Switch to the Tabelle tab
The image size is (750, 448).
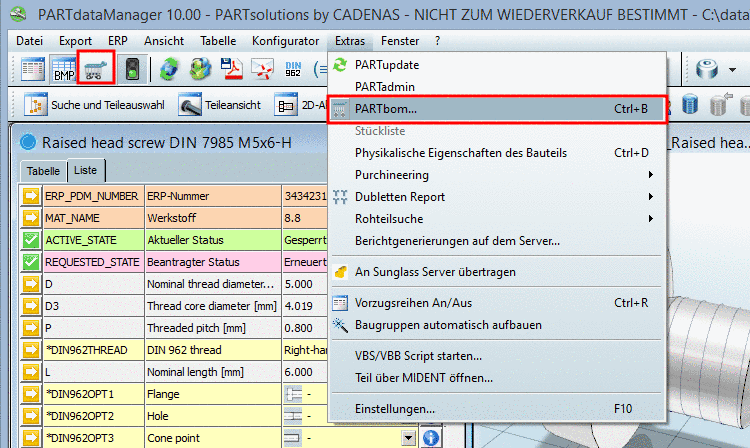(43, 171)
